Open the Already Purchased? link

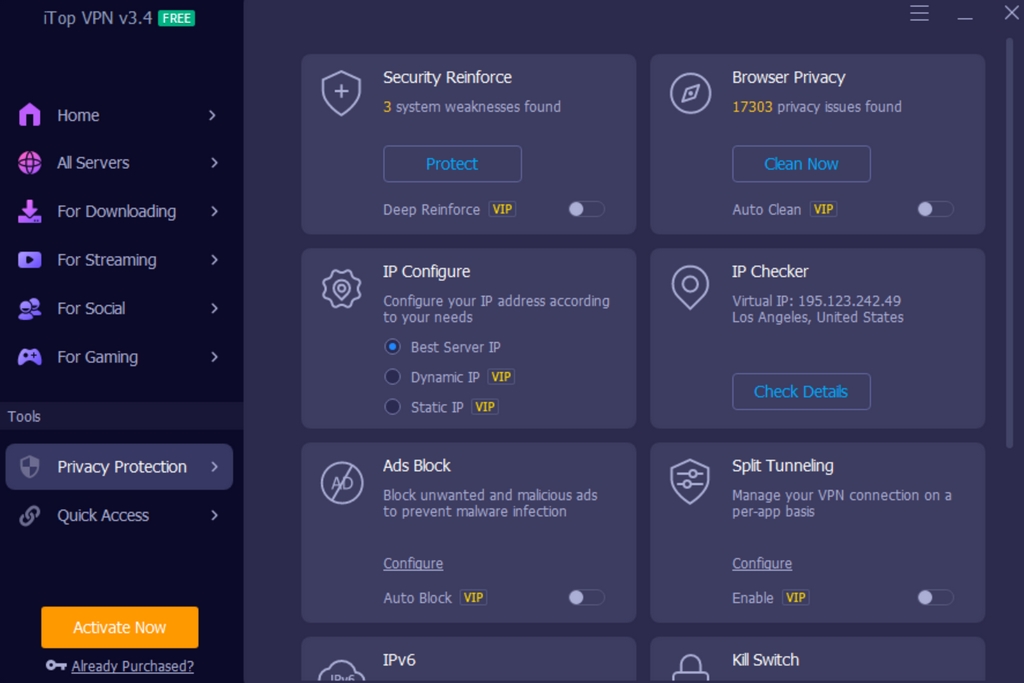point(133,666)
